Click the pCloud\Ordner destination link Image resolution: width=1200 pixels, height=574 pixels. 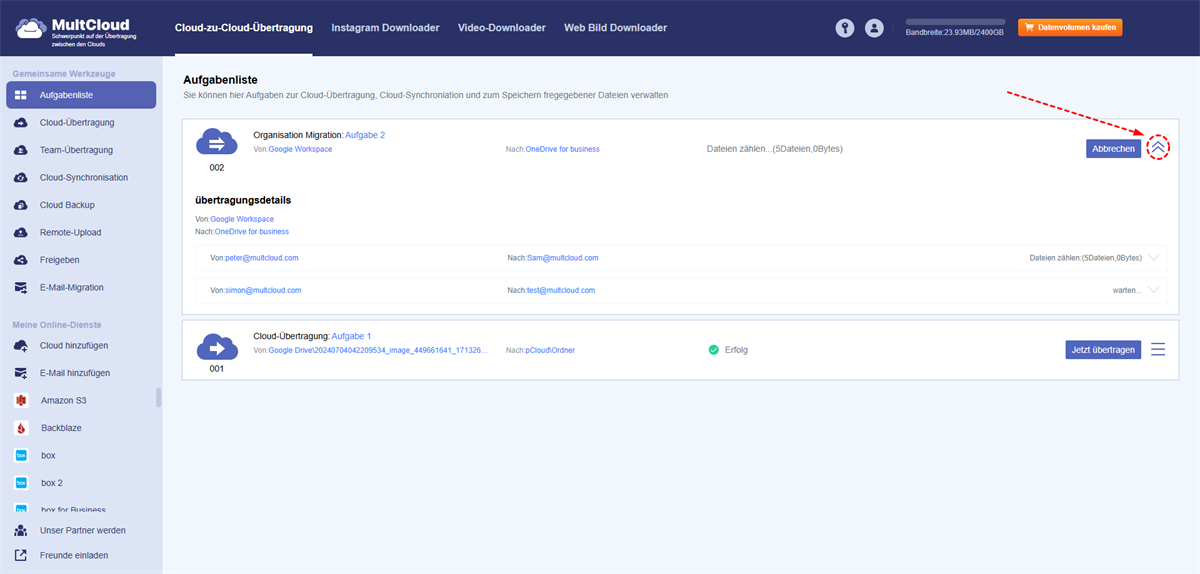550,351
